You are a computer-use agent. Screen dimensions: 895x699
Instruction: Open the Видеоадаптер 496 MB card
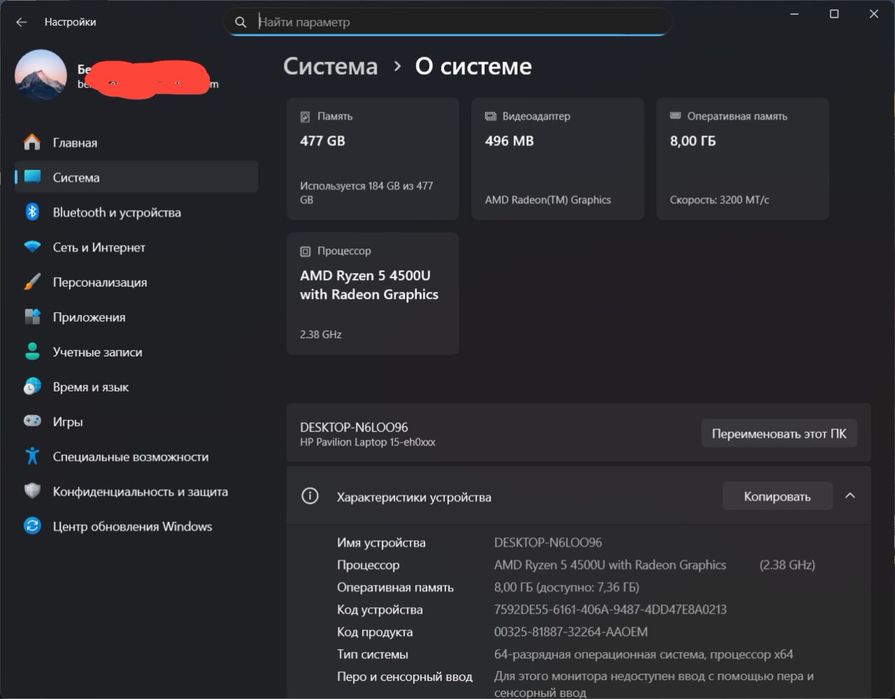point(558,158)
